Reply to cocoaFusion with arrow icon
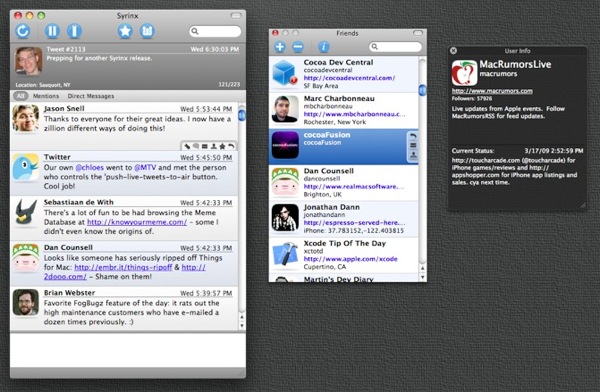 pyautogui.click(x=413, y=136)
